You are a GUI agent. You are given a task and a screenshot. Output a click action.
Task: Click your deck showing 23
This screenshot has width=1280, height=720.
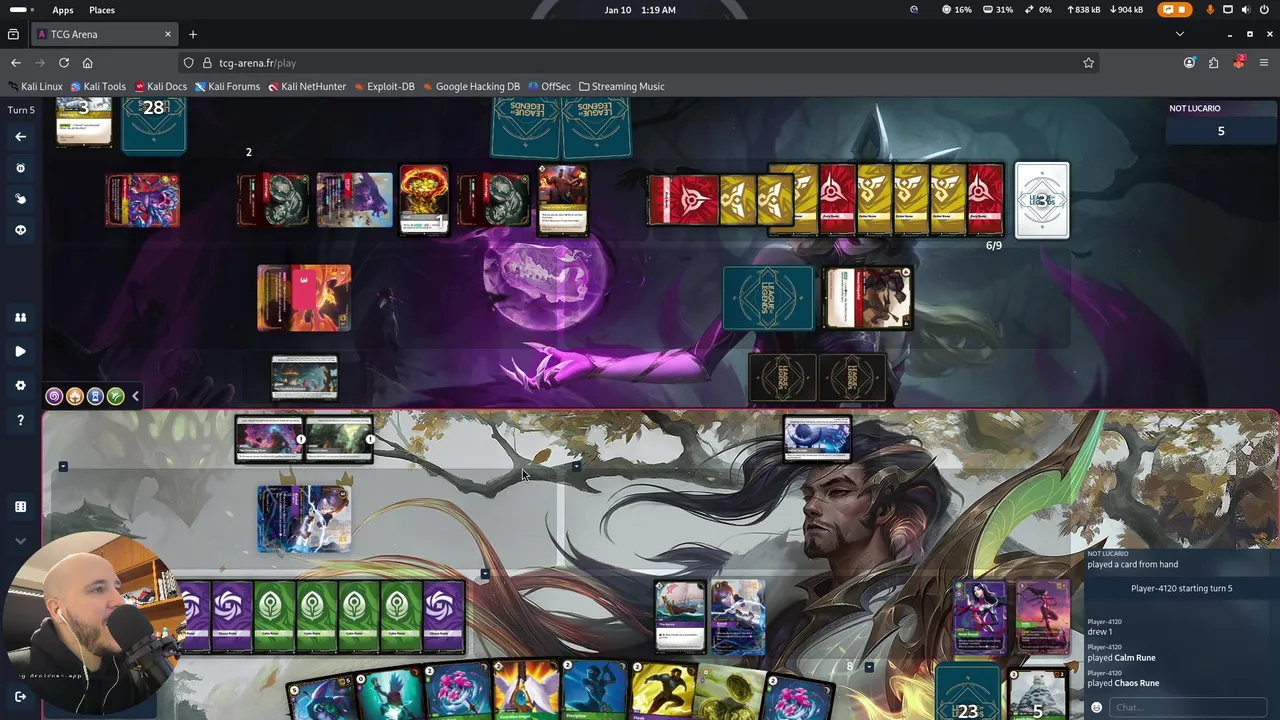pos(968,694)
